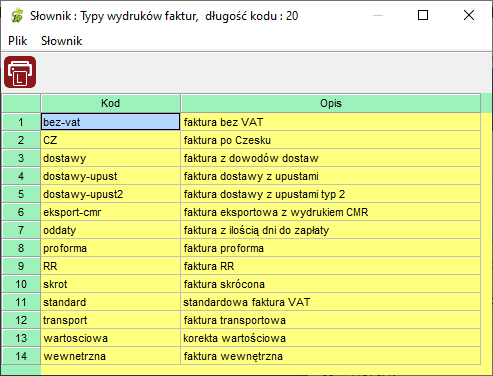Click the Opis column header

pyautogui.click(x=331, y=103)
